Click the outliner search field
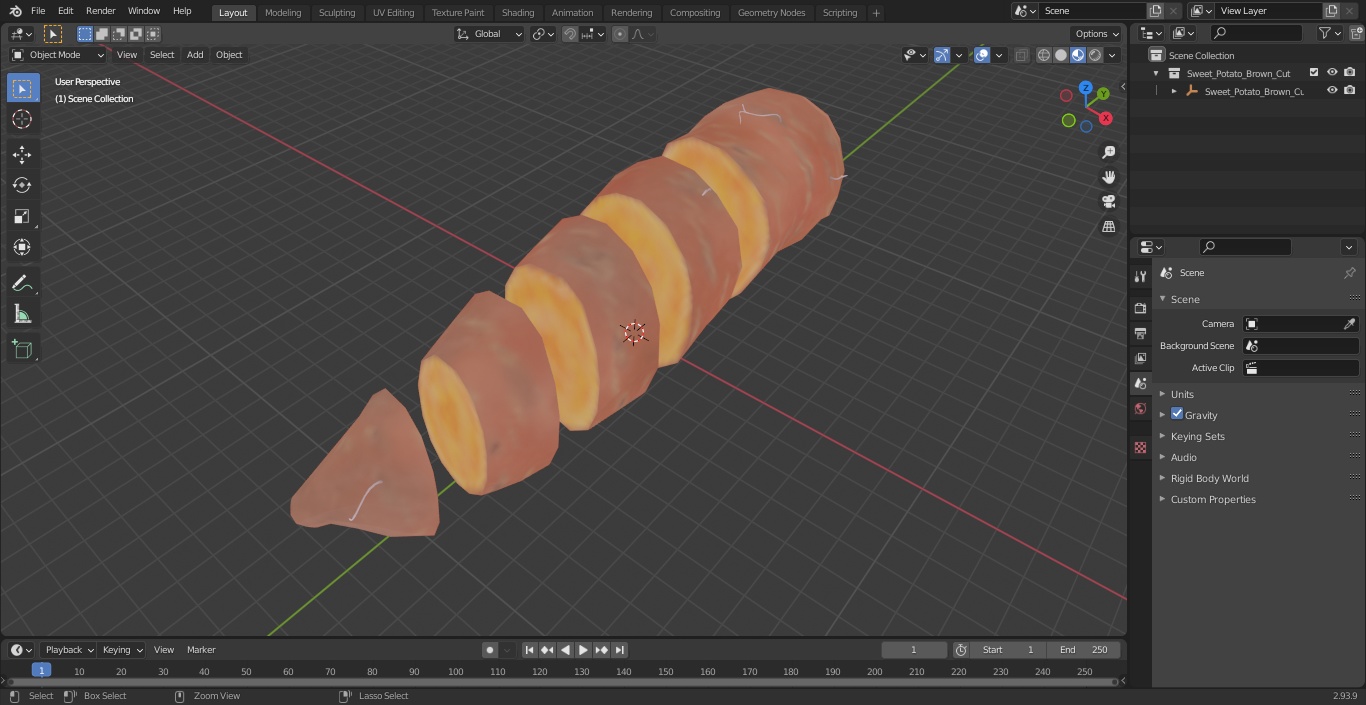This screenshot has height=705, width=1366. [x=1255, y=33]
